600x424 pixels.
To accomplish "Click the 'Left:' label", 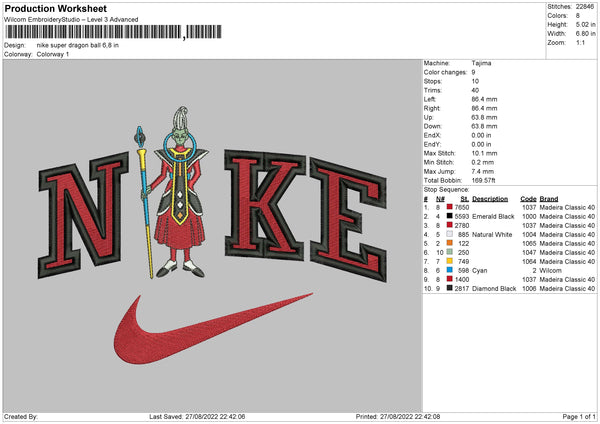I will click(x=430, y=99).
